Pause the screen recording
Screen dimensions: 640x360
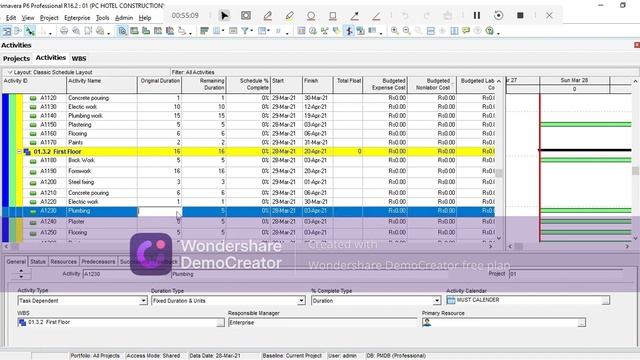click(x=477, y=16)
